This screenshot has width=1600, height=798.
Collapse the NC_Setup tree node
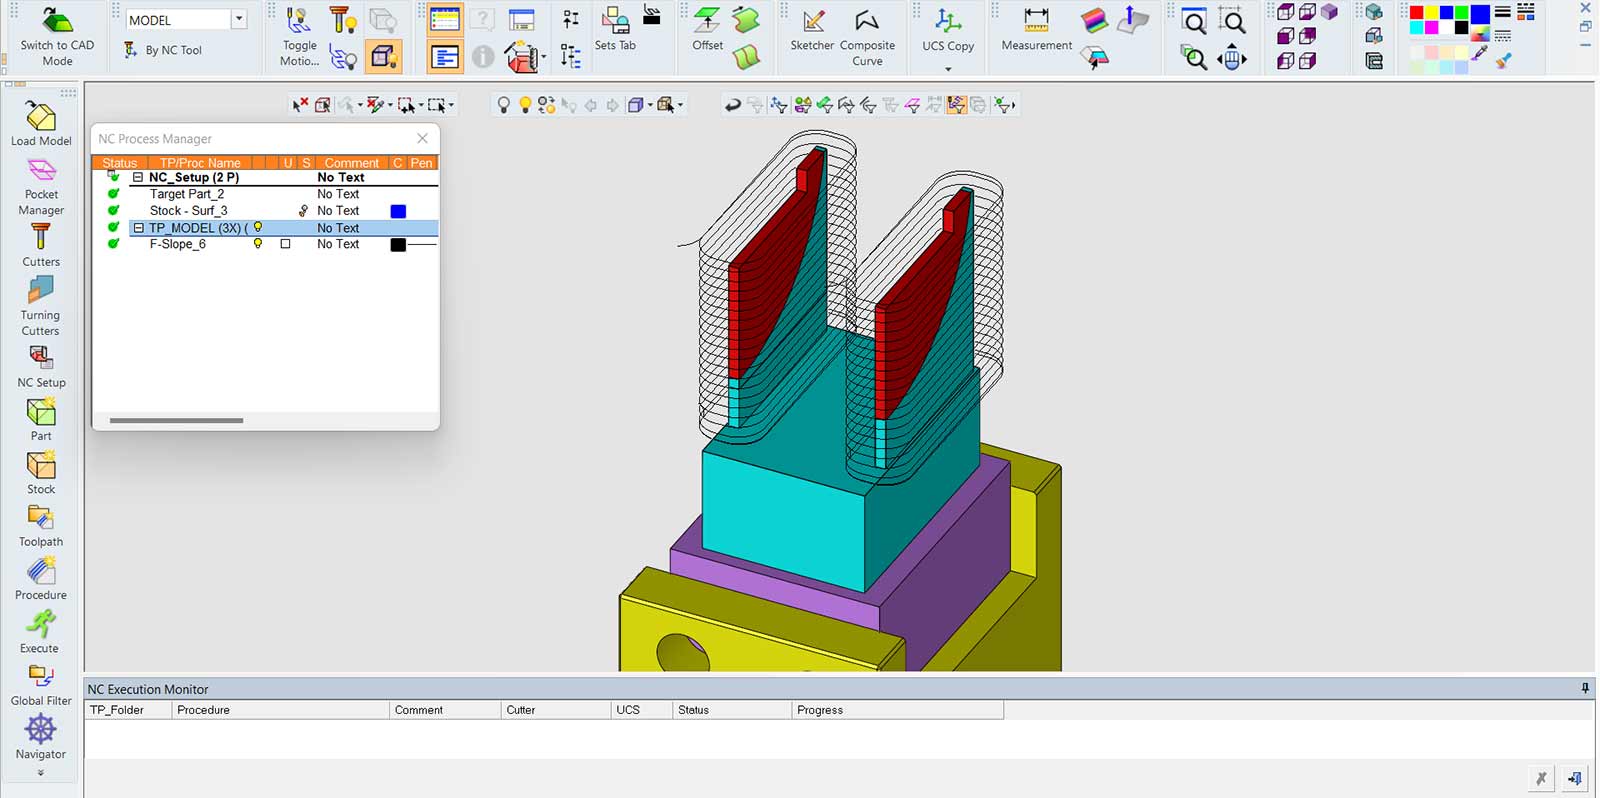pyautogui.click(x=138, y=177)
